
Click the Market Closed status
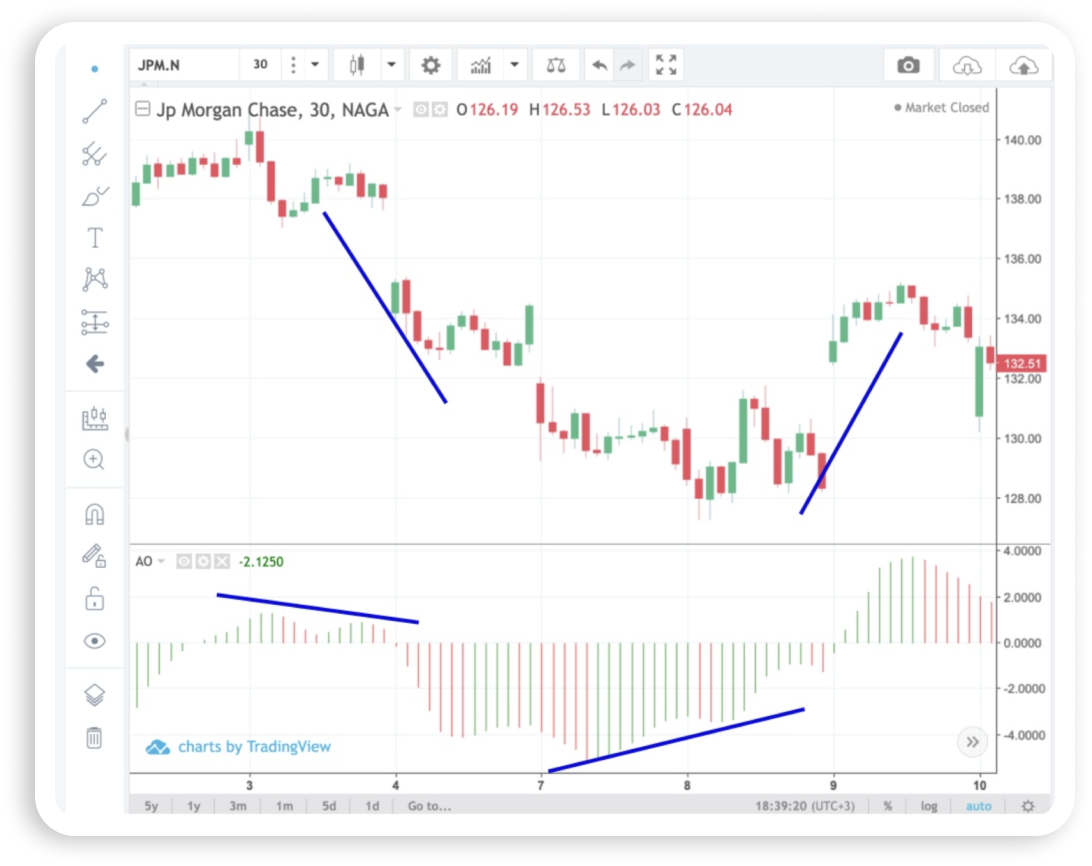tap(941, 107)
